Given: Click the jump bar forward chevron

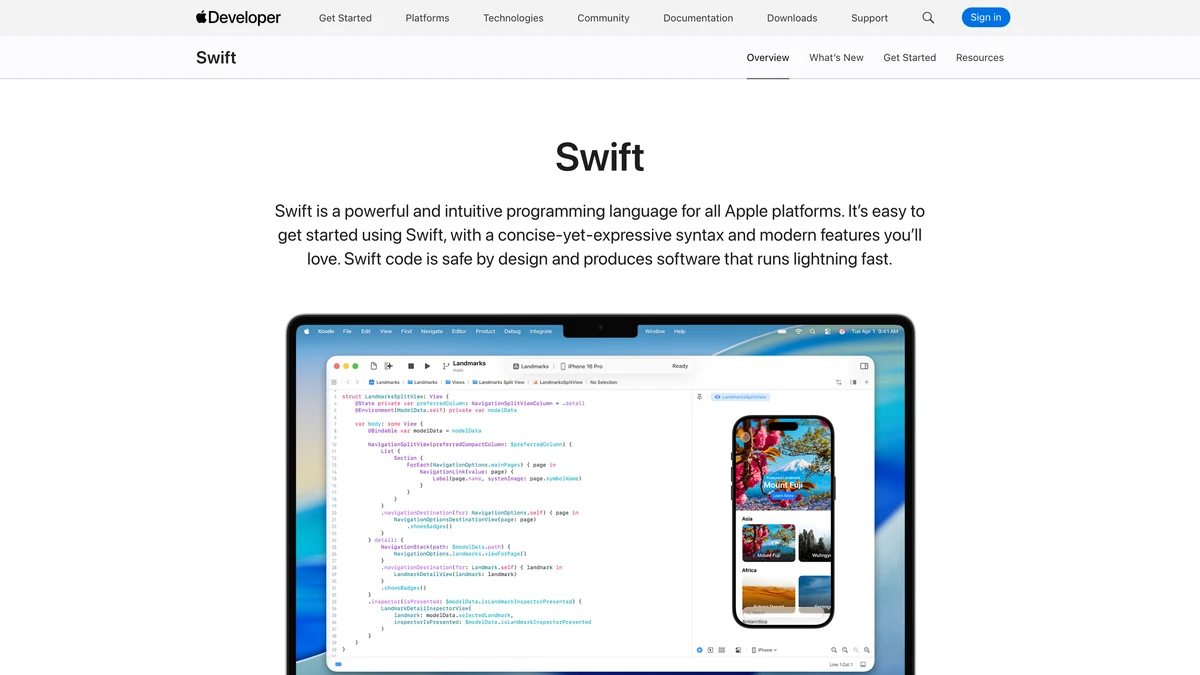Looking at the screenshot, I should (x=357, y=382).
